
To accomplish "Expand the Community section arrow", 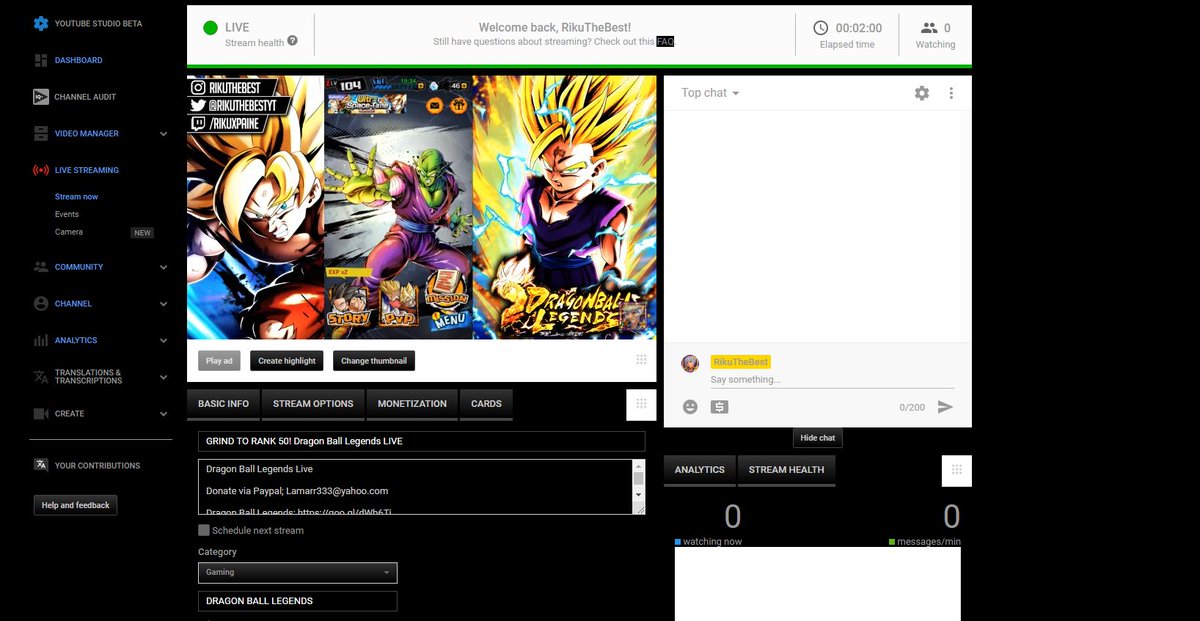I will (x=164, y=267).
